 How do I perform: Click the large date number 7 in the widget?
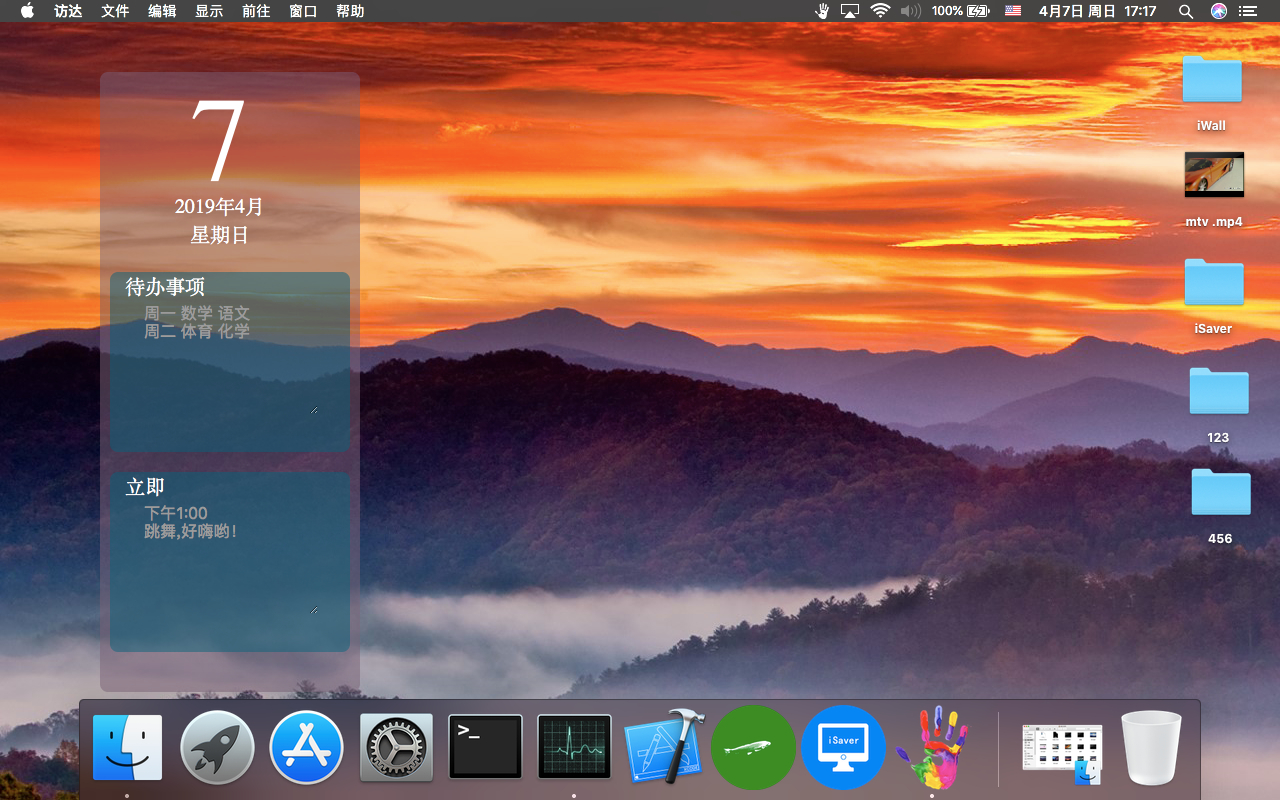(219, 141)
